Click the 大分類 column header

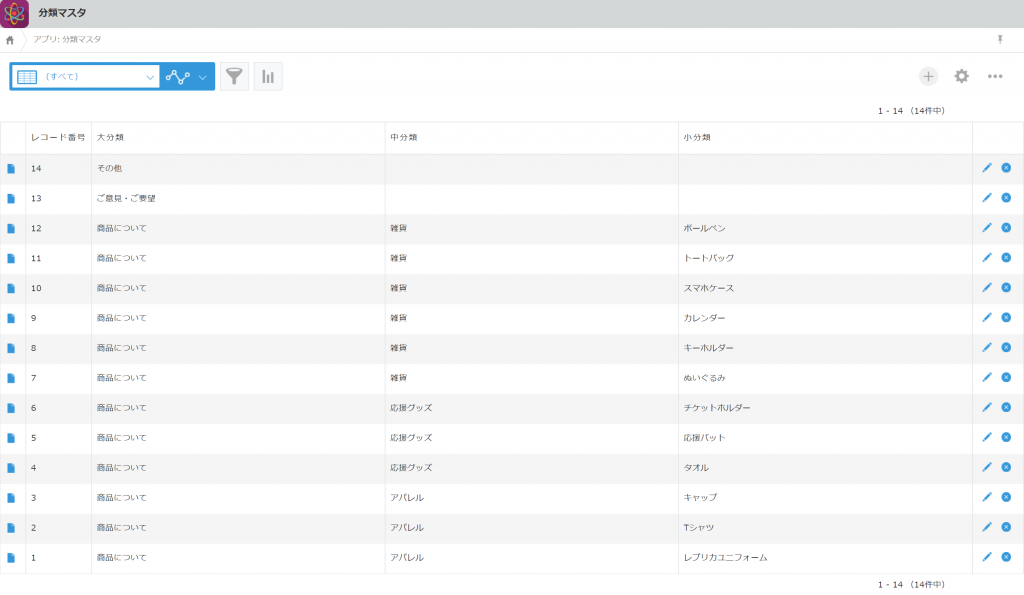[110, 138]
